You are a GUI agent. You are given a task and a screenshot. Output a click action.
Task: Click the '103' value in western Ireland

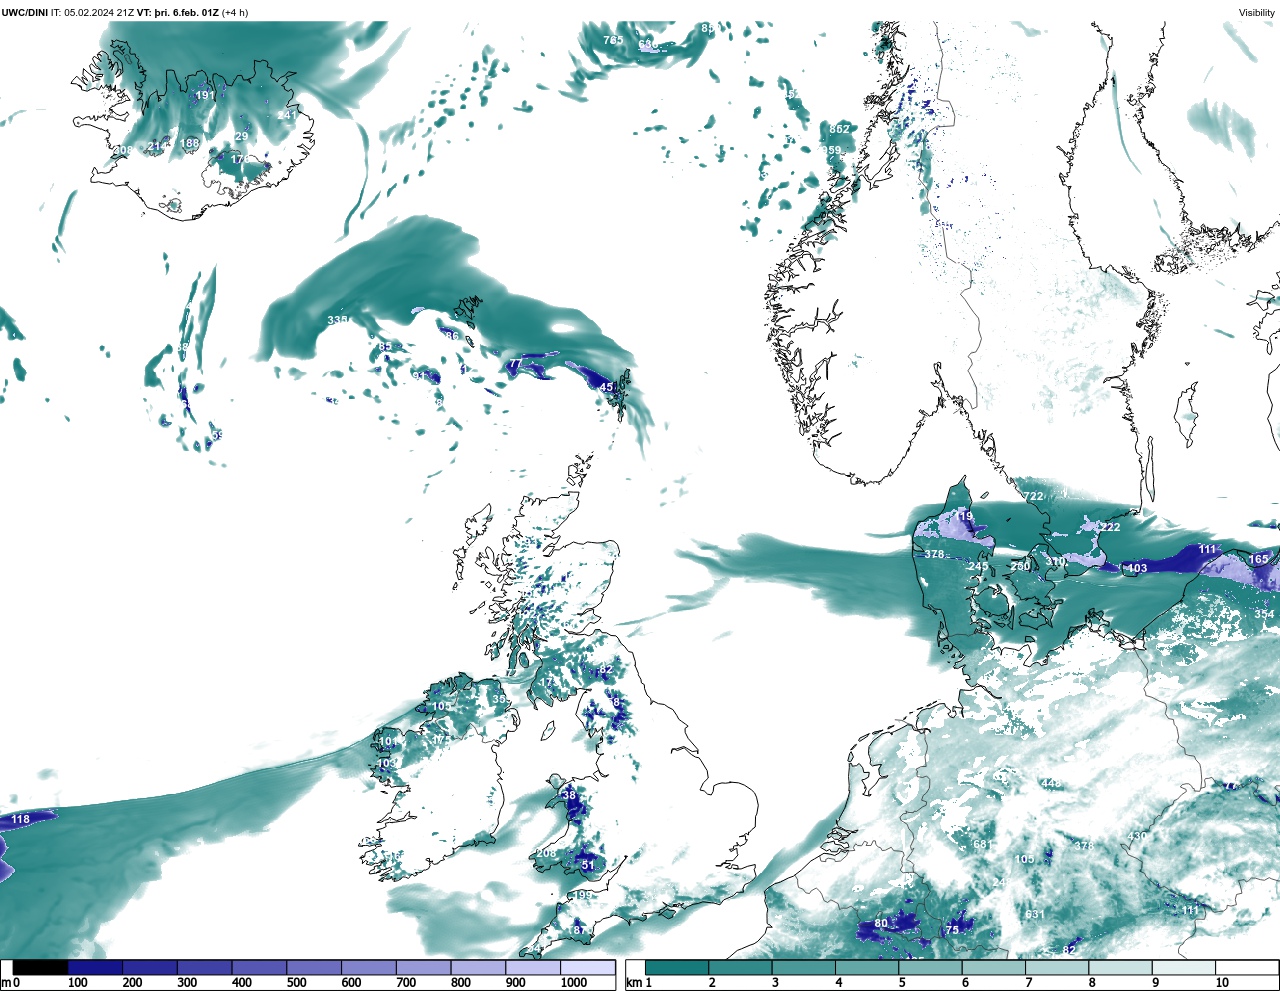387,764
